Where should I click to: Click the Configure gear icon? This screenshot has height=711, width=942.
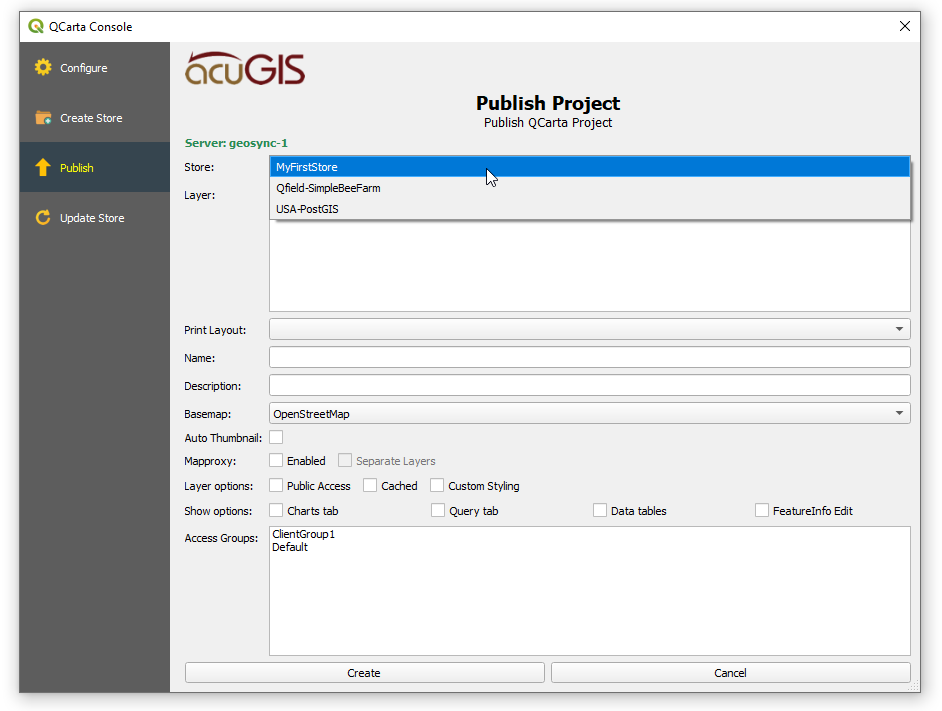[43, 67]
